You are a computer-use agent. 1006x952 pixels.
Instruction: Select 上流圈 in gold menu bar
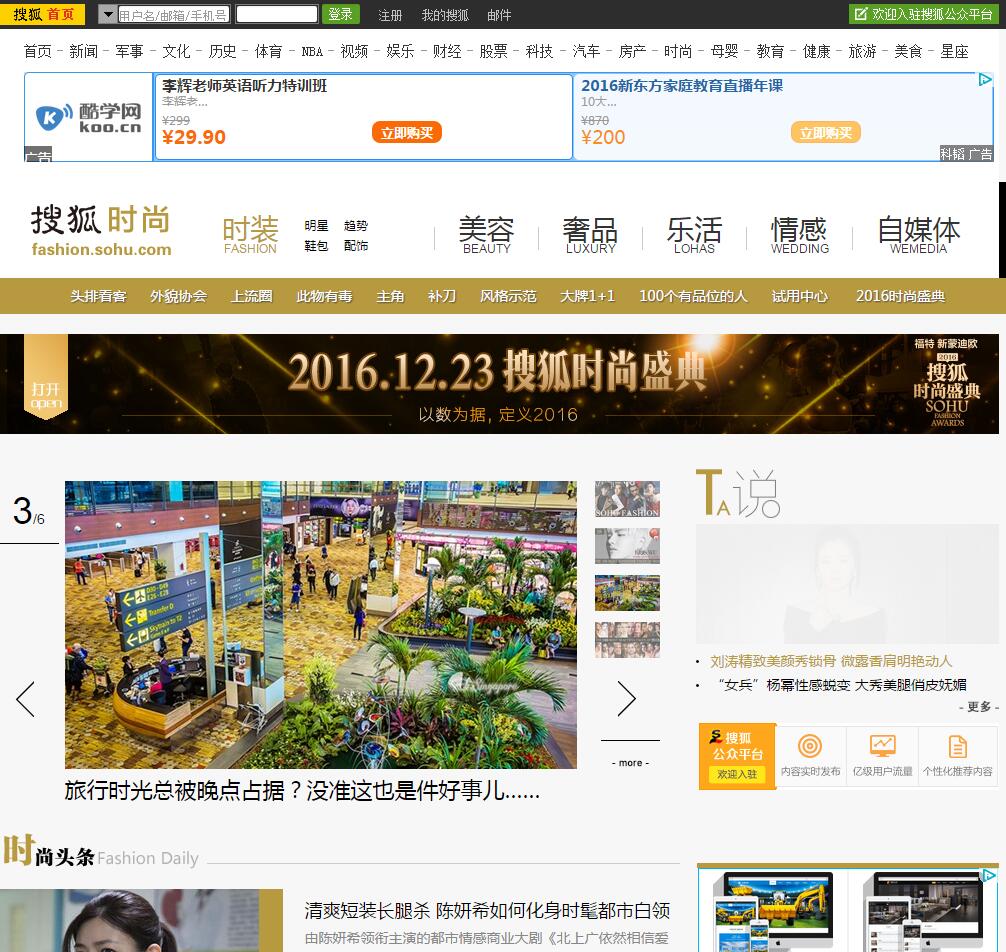click(x=252, y=296)
